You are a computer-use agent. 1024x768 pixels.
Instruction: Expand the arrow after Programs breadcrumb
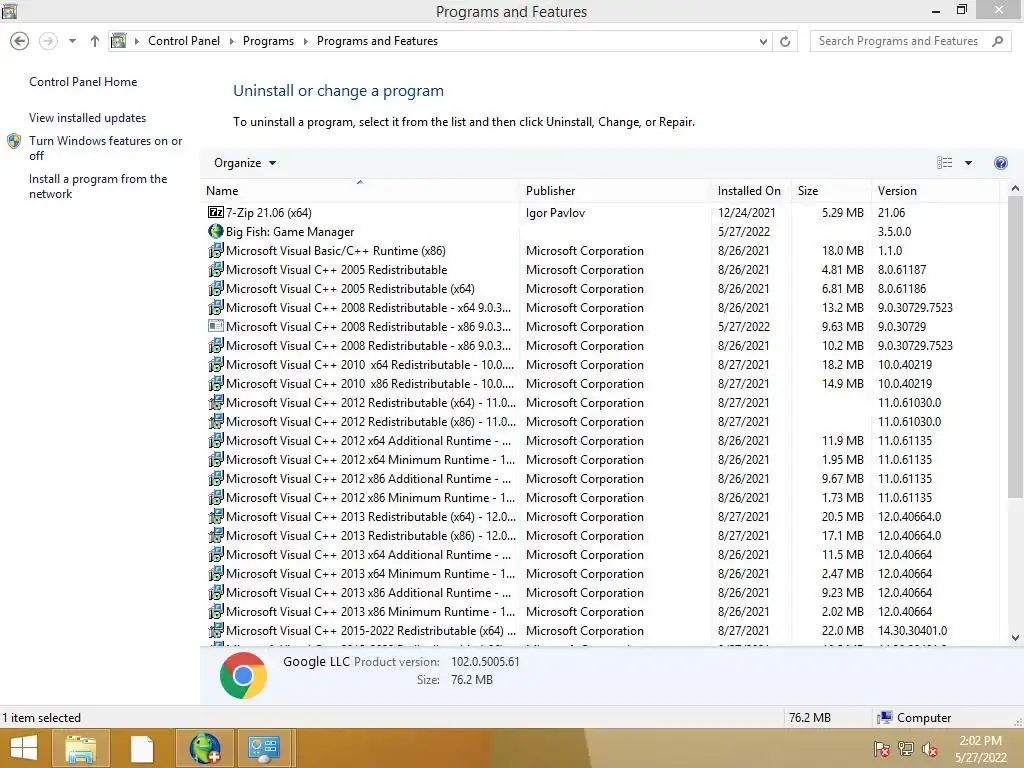click(x=305, y=41)
